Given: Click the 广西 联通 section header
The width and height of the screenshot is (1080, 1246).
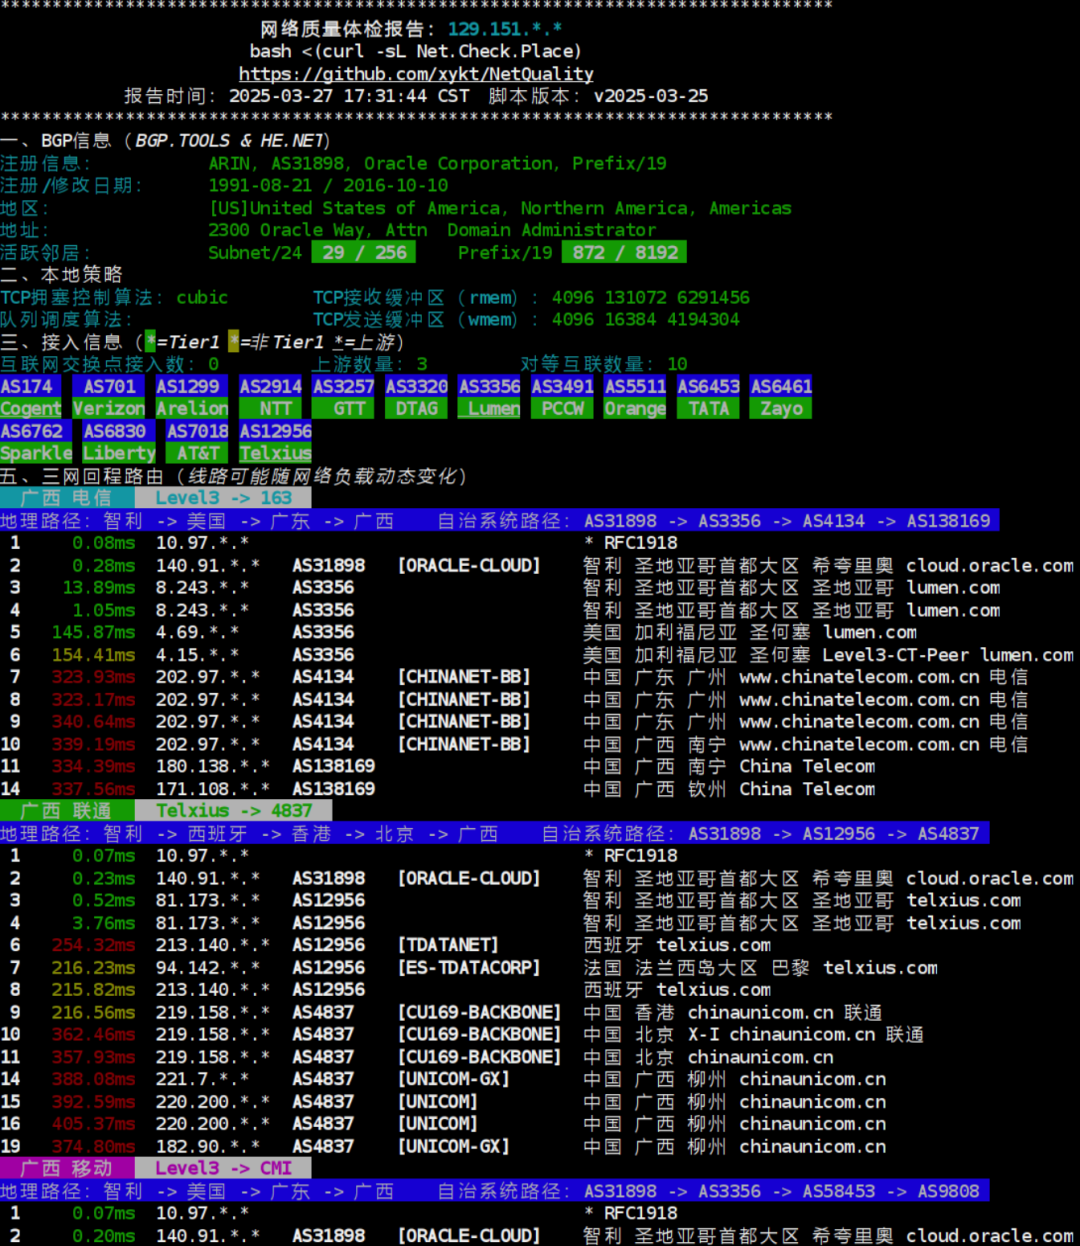Looking at the screenshot, I should [67, 811].
